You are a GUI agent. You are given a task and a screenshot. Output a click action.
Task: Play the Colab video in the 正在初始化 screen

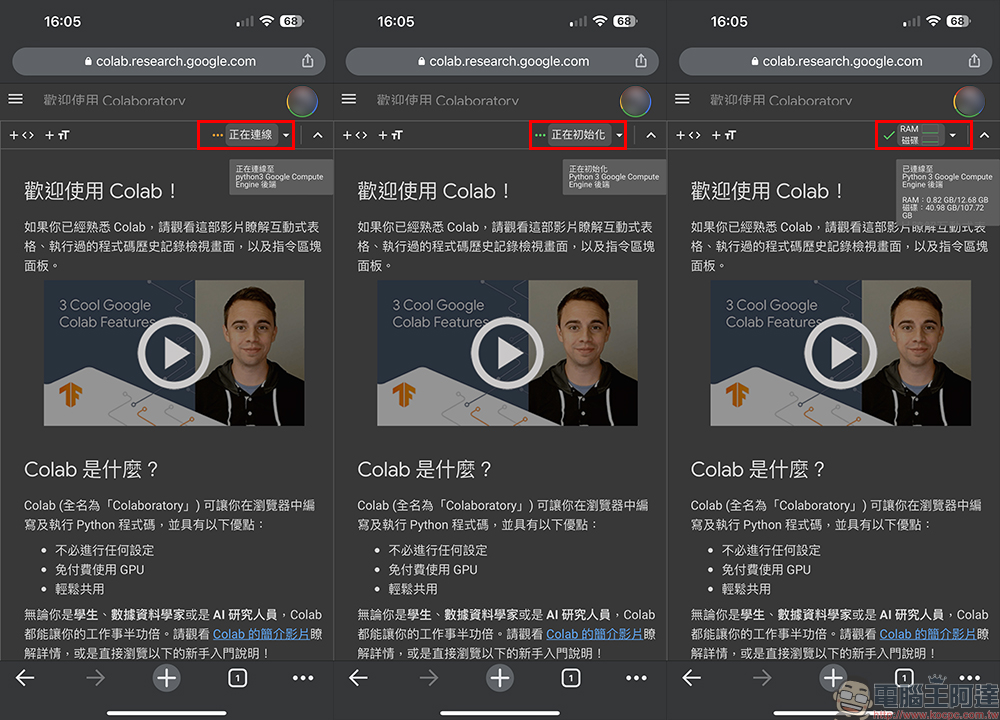507,353
